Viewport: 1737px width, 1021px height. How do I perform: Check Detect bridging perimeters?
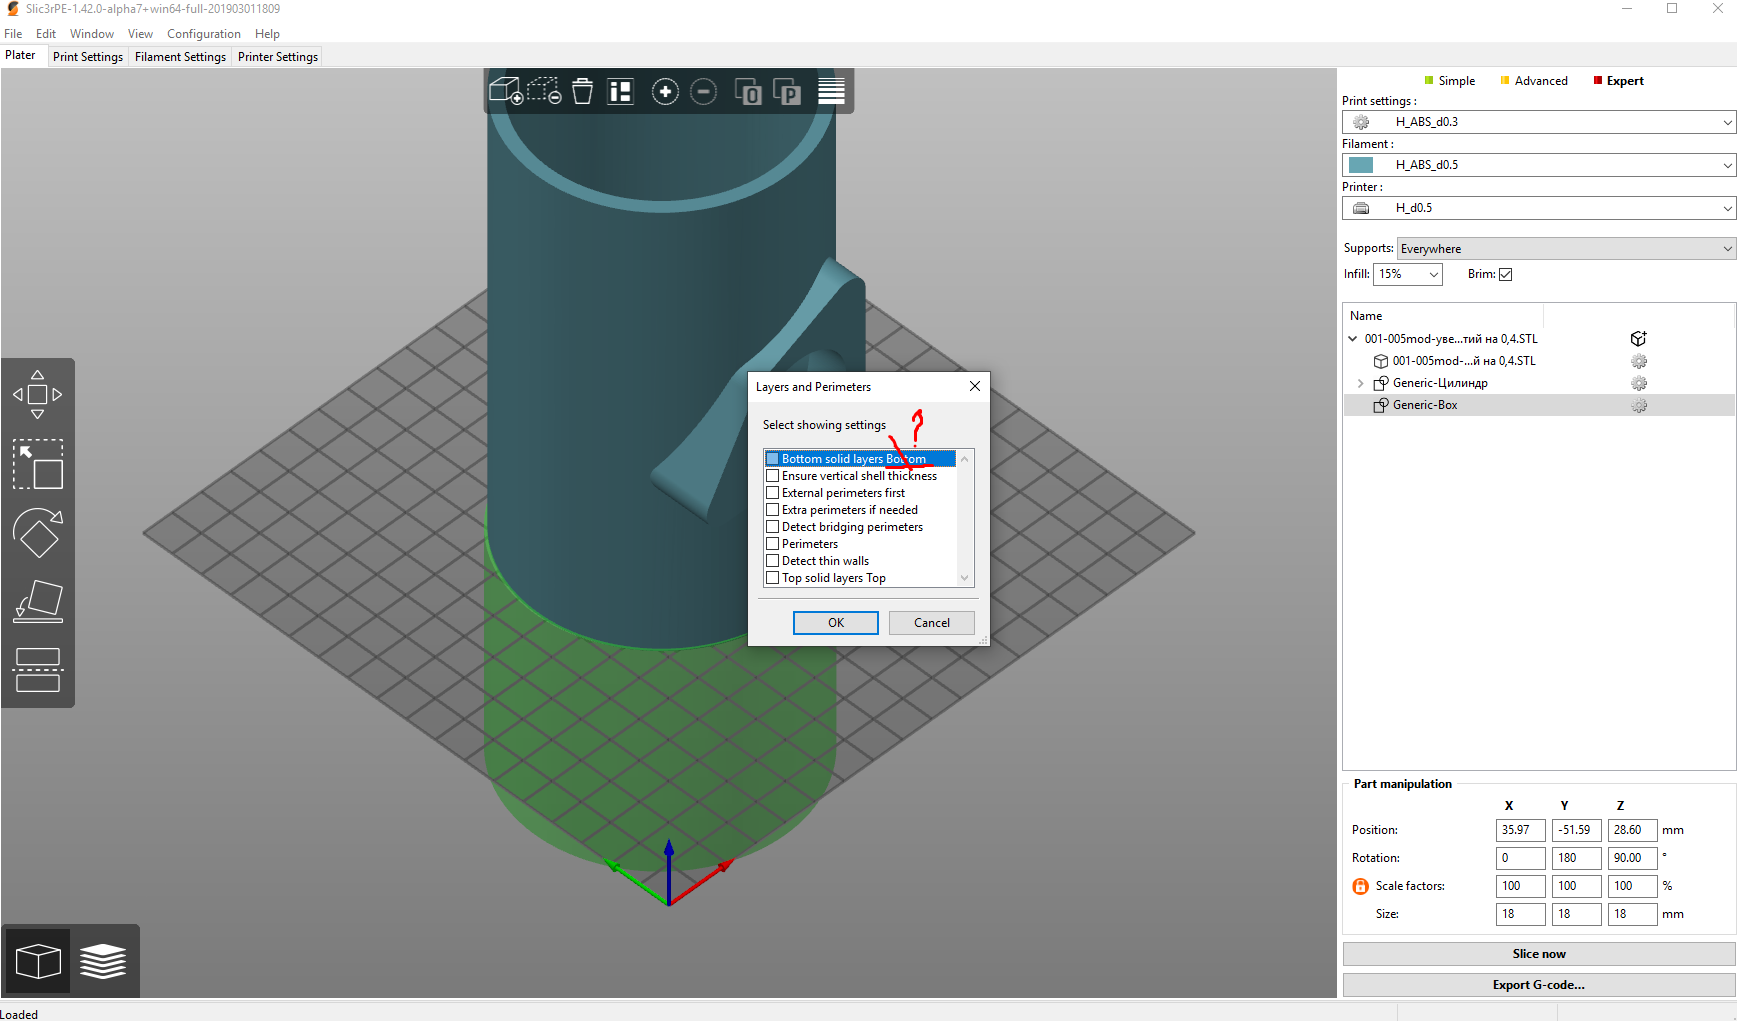(x=772, y=527)
